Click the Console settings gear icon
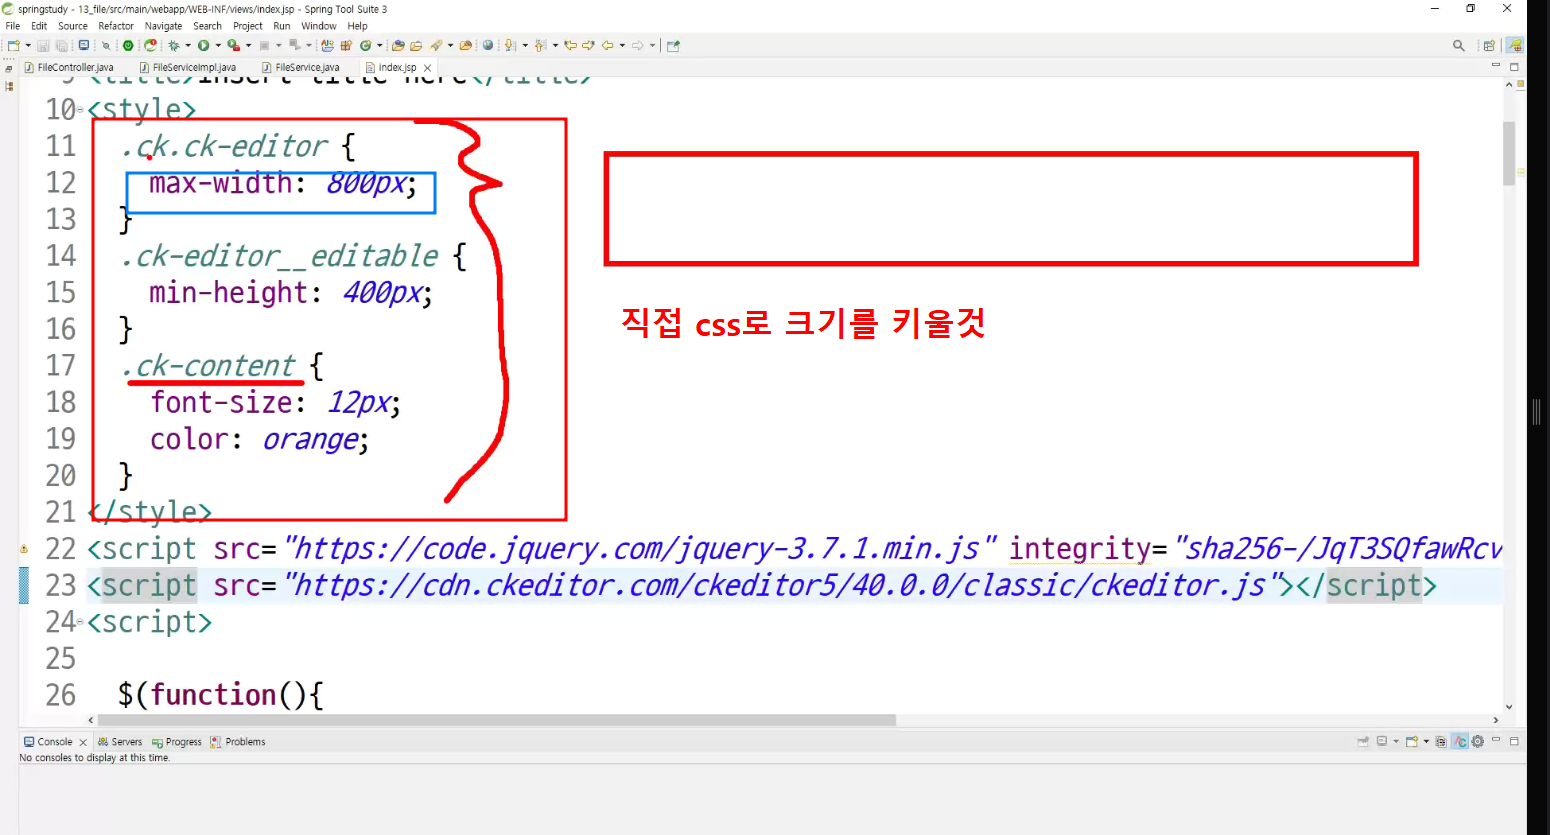Image resolution: width=1550 pixels, height=835 pixels. pos(1478,741)
